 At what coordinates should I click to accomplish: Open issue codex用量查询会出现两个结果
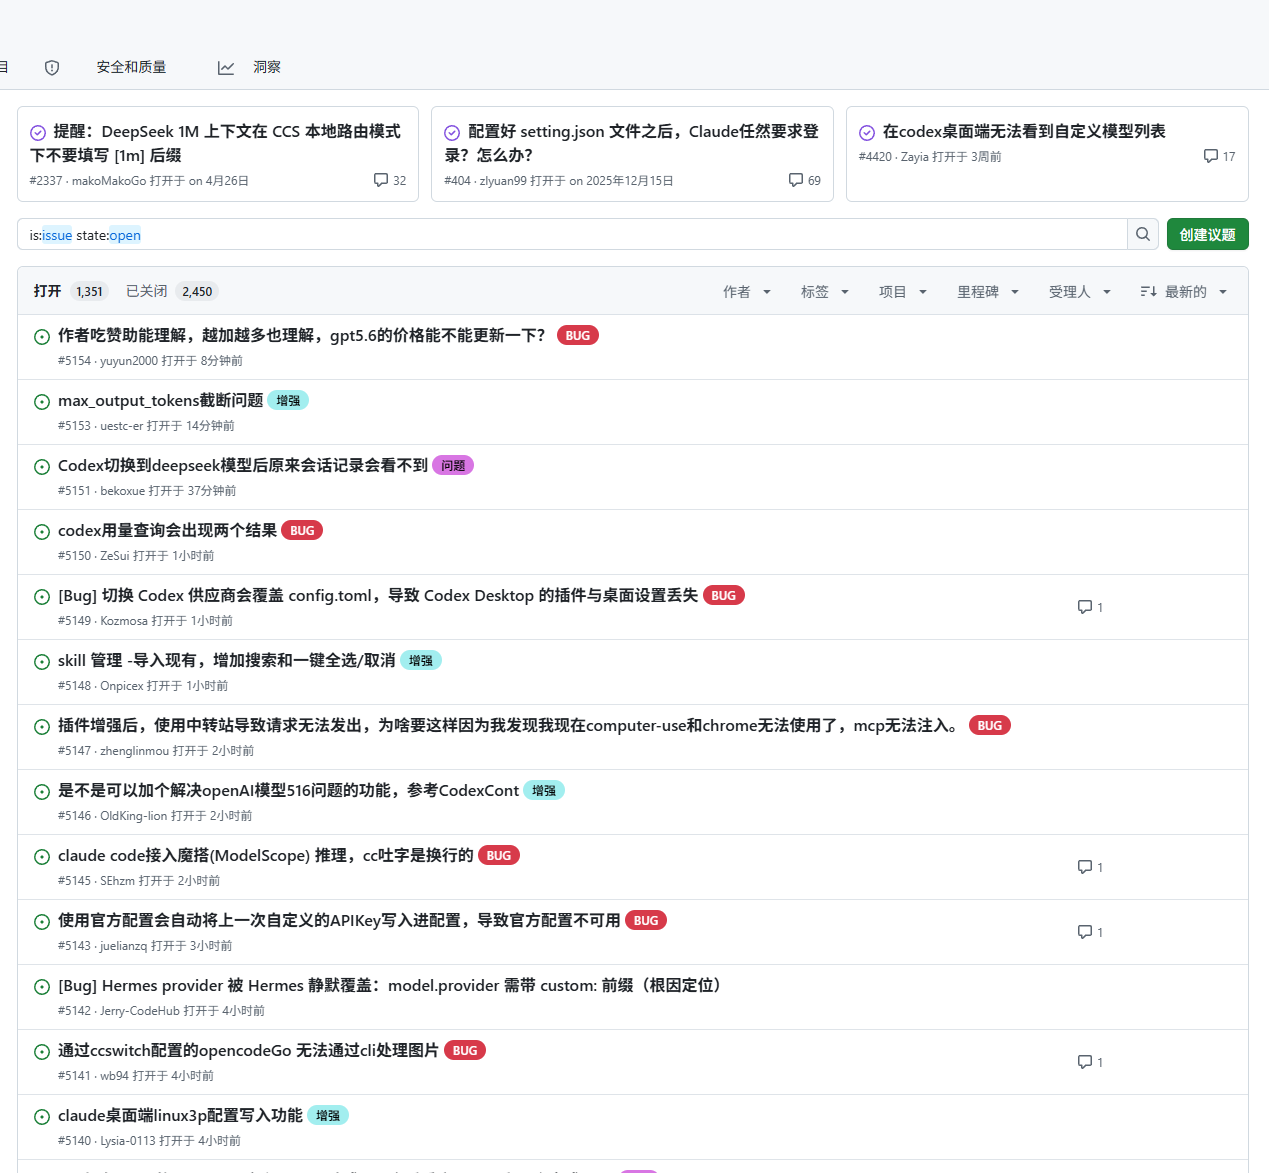click(x=167, y=530)
